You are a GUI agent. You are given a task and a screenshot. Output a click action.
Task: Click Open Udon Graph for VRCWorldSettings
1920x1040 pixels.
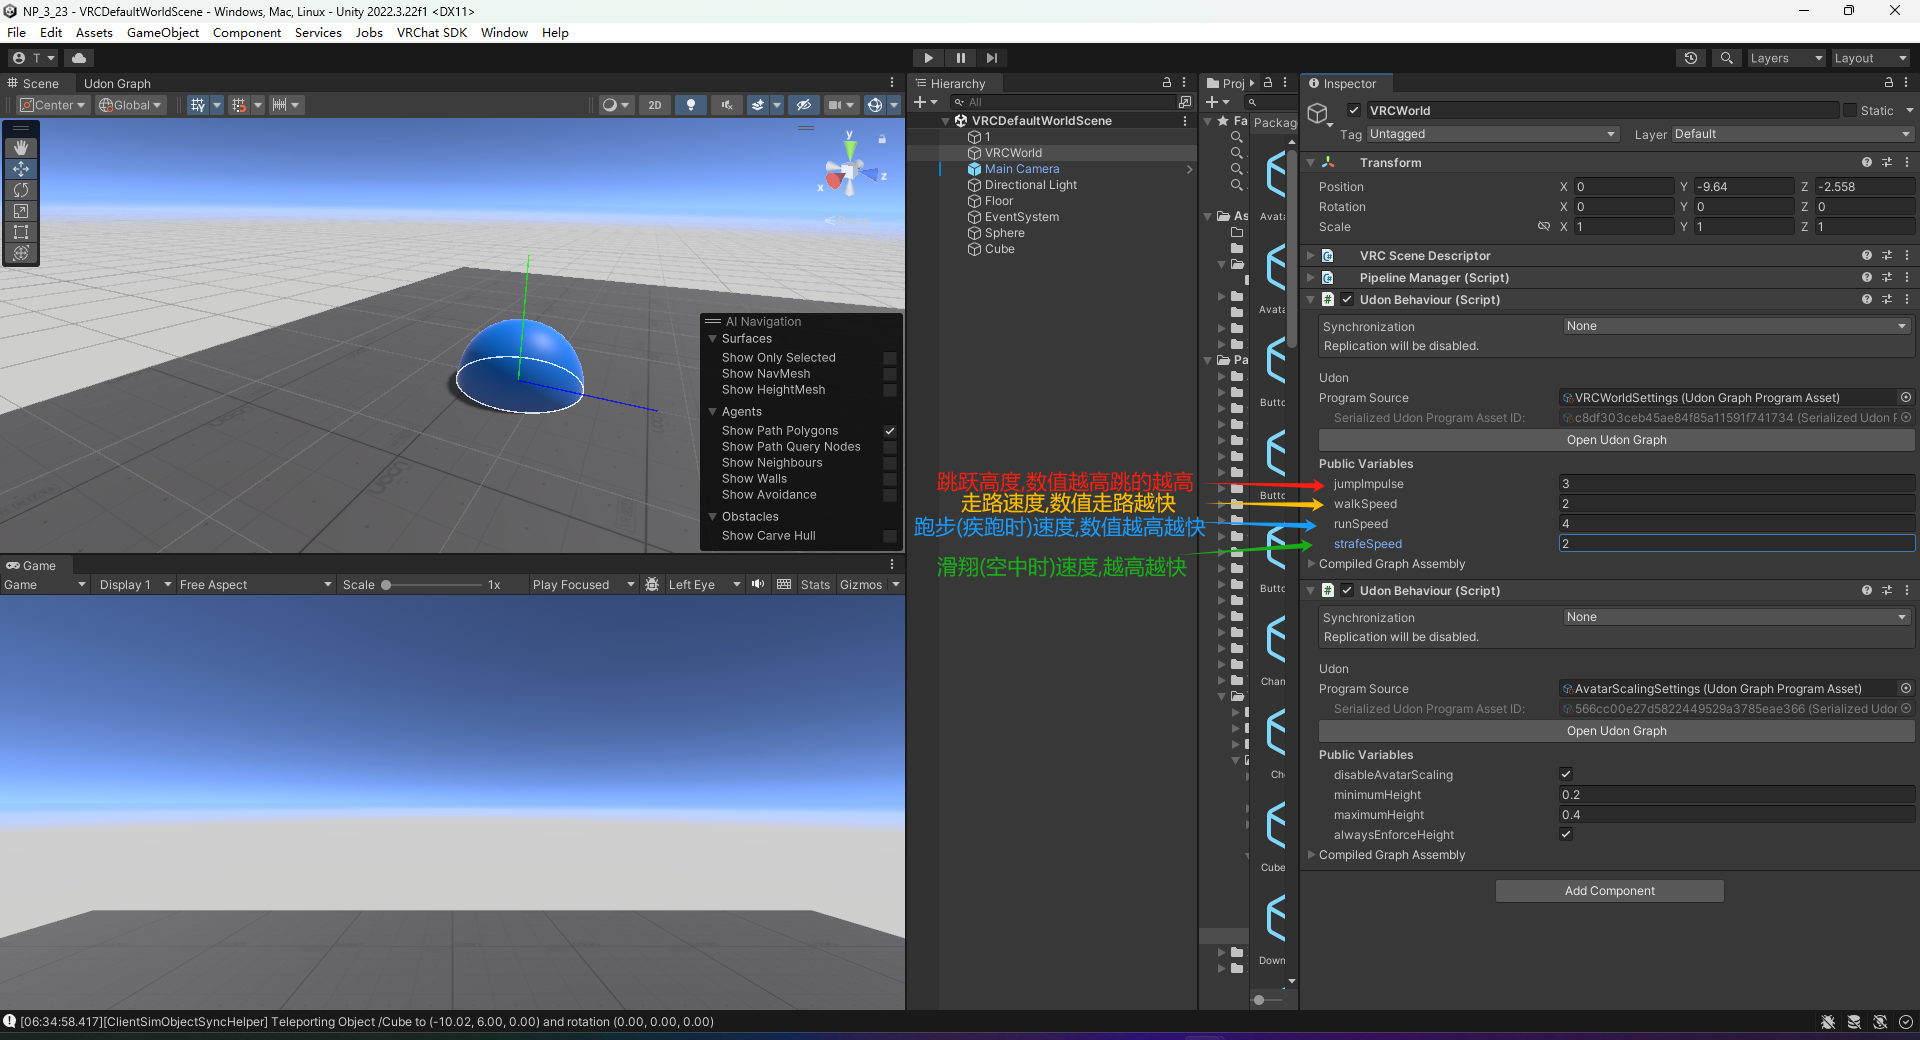[x=1616, y=440]
